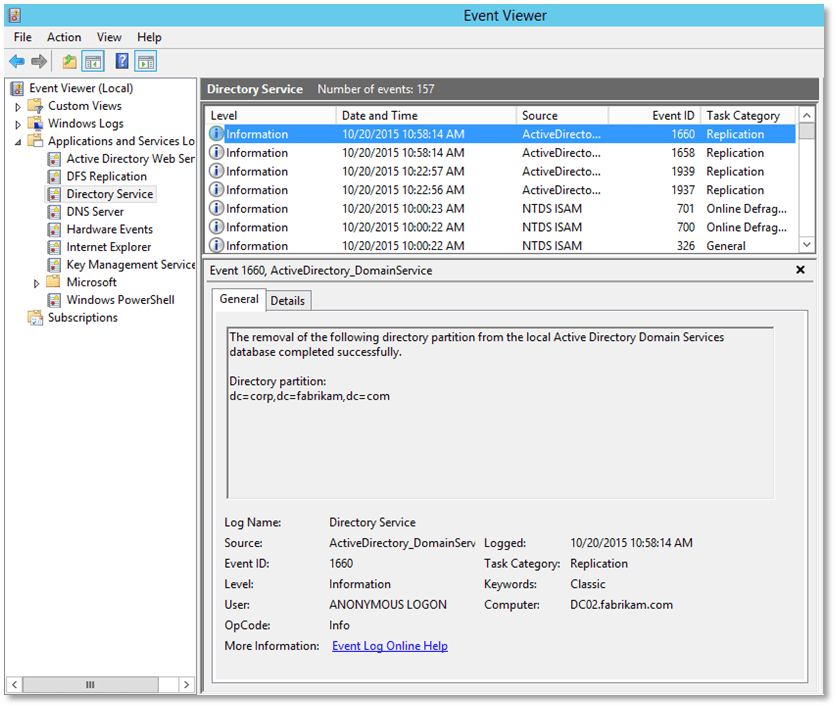Toggle the Show/Hide Console Tree button
Screen dimensions: 836x707
coord(93,62)
